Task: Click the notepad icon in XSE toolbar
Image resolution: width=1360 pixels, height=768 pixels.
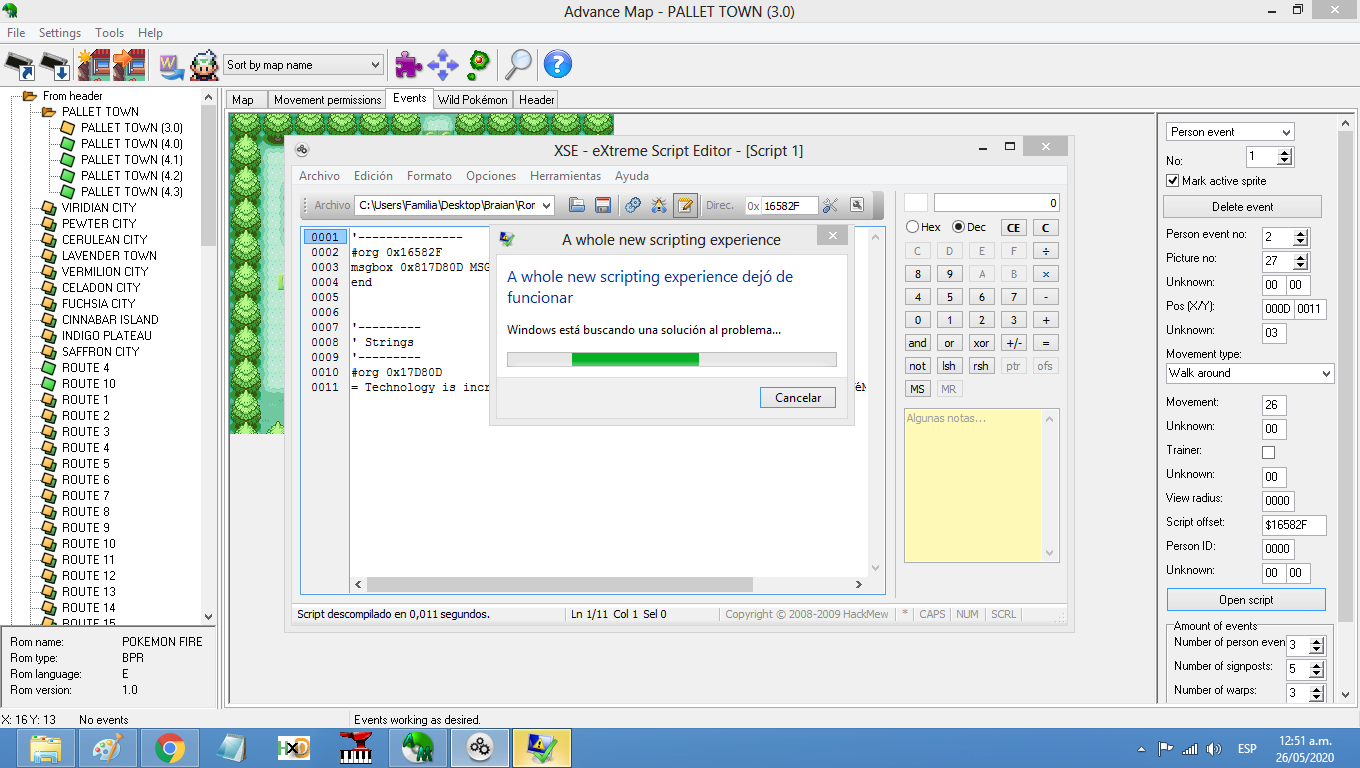Action: [685, 205]
